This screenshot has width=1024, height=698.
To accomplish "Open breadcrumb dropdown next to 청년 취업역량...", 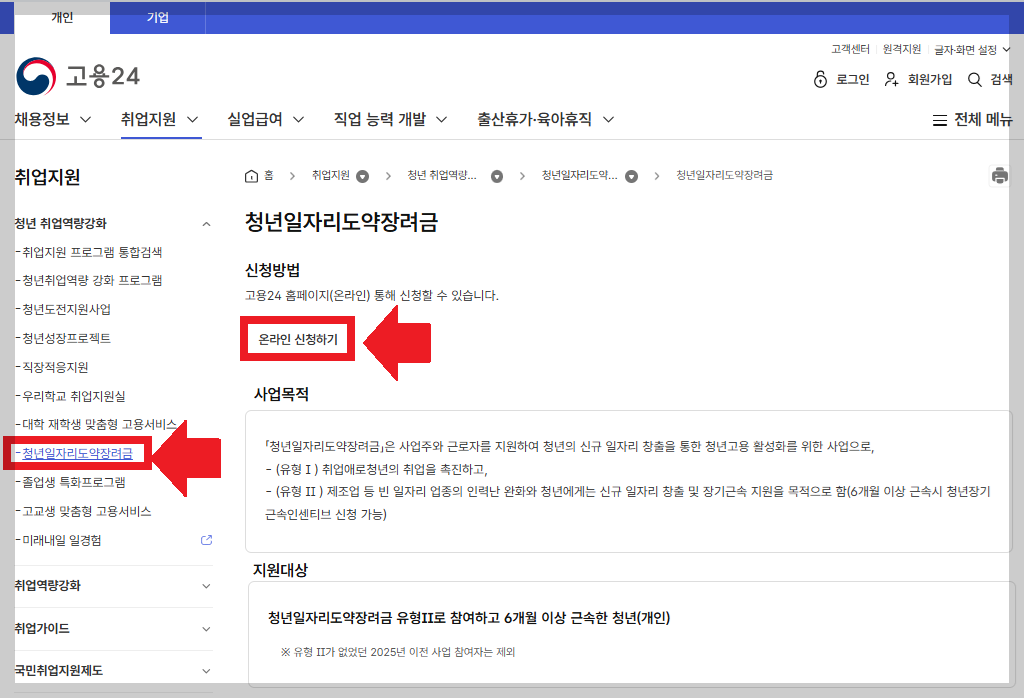I will point(497,176).
